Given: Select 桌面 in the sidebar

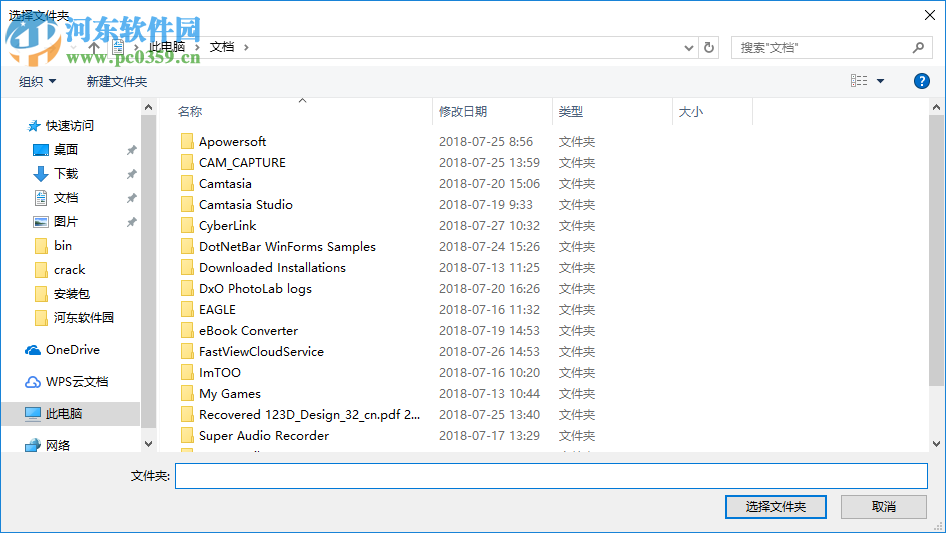Looking at the screenshot, I should point(65,150).
